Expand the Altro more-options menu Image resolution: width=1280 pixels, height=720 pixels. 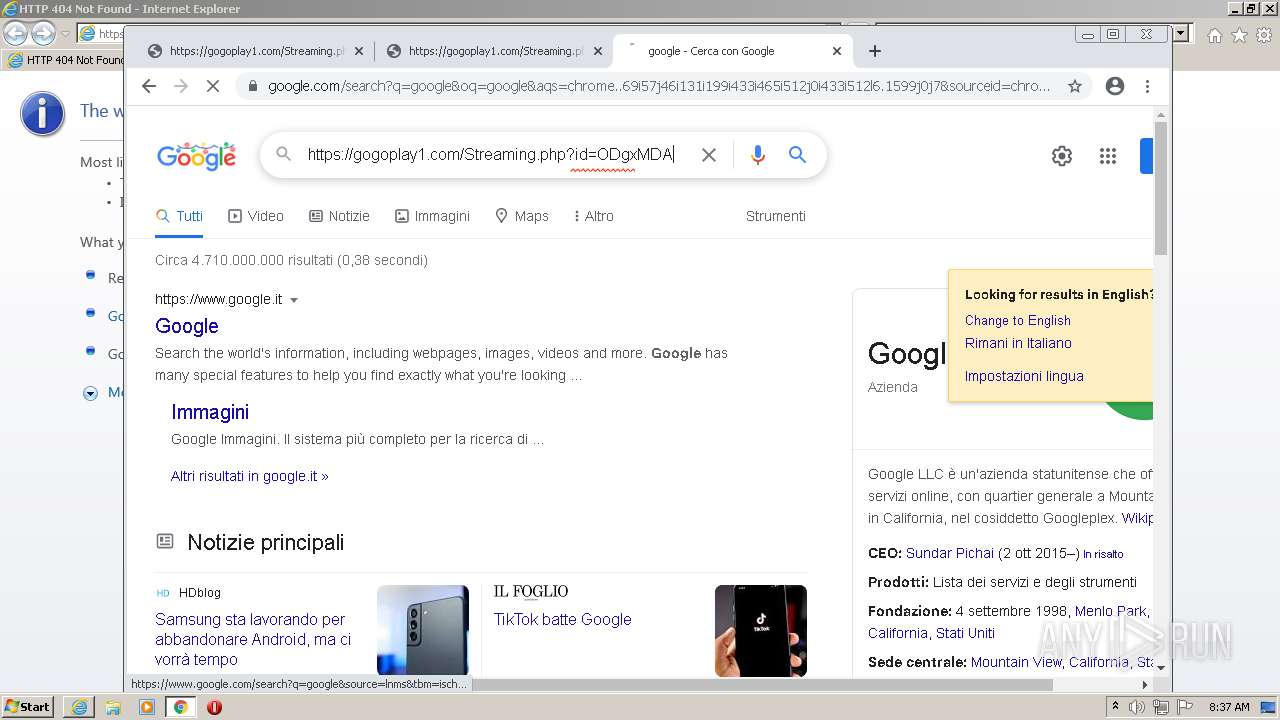[594, 216]
